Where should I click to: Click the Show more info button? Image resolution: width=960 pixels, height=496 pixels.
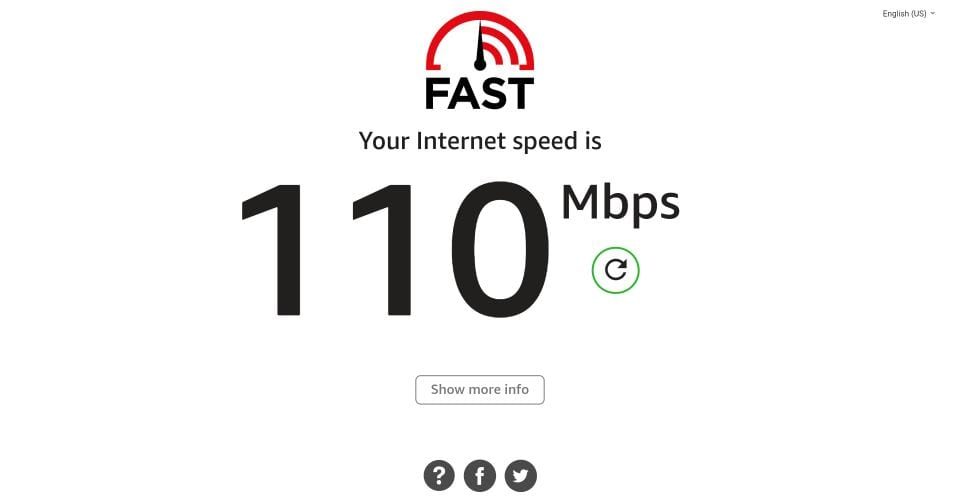480,389
